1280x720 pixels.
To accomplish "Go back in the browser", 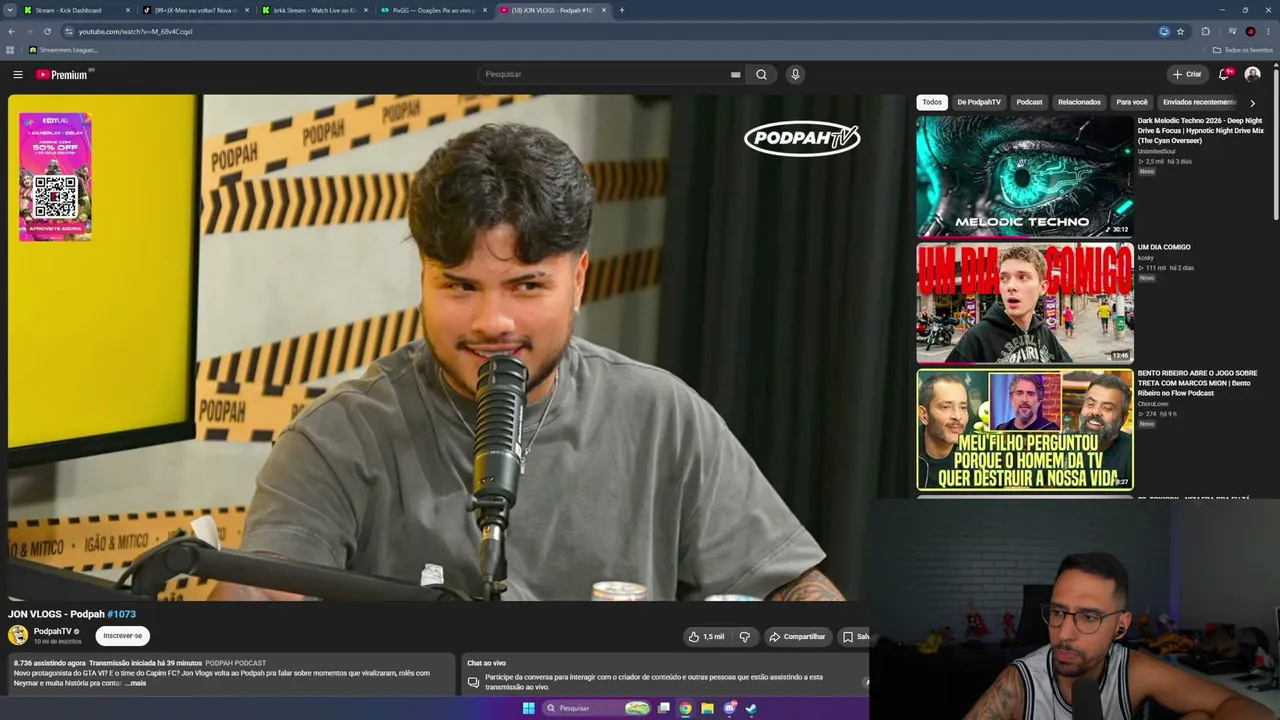I will click(x=11, y=31).
